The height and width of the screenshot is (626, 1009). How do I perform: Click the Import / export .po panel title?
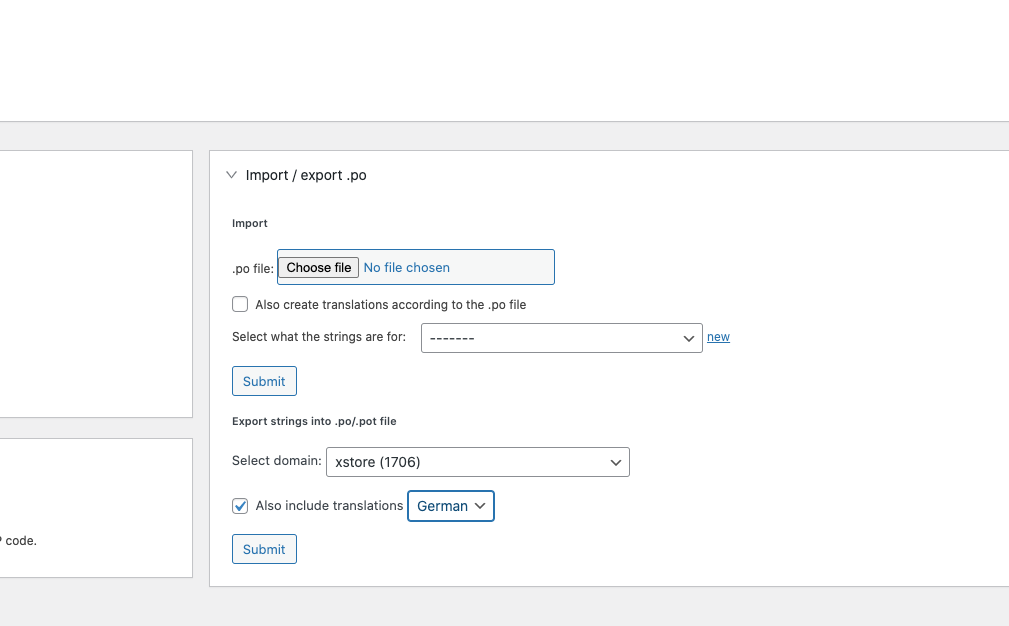click(306, 175)
